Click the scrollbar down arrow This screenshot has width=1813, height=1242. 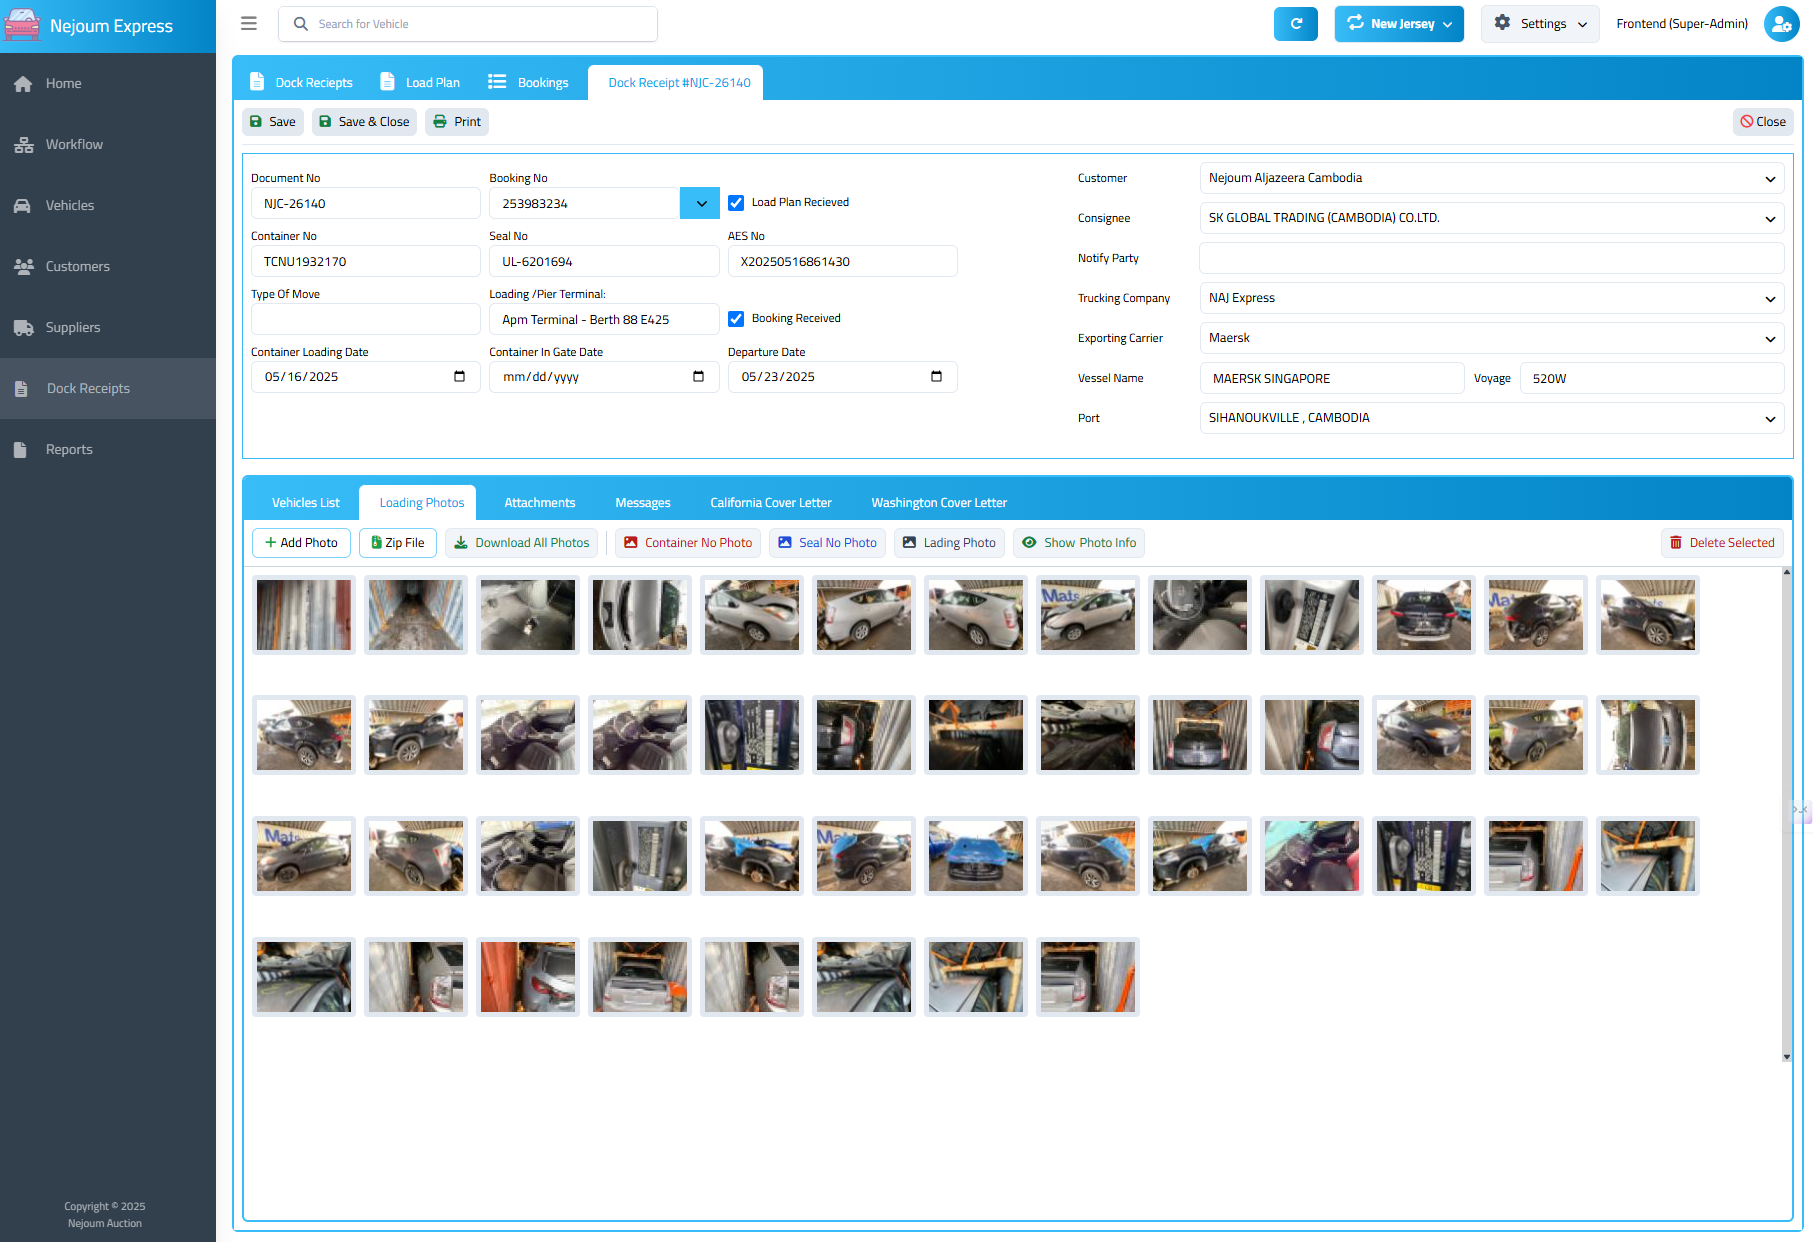tap(1787, 1057)
